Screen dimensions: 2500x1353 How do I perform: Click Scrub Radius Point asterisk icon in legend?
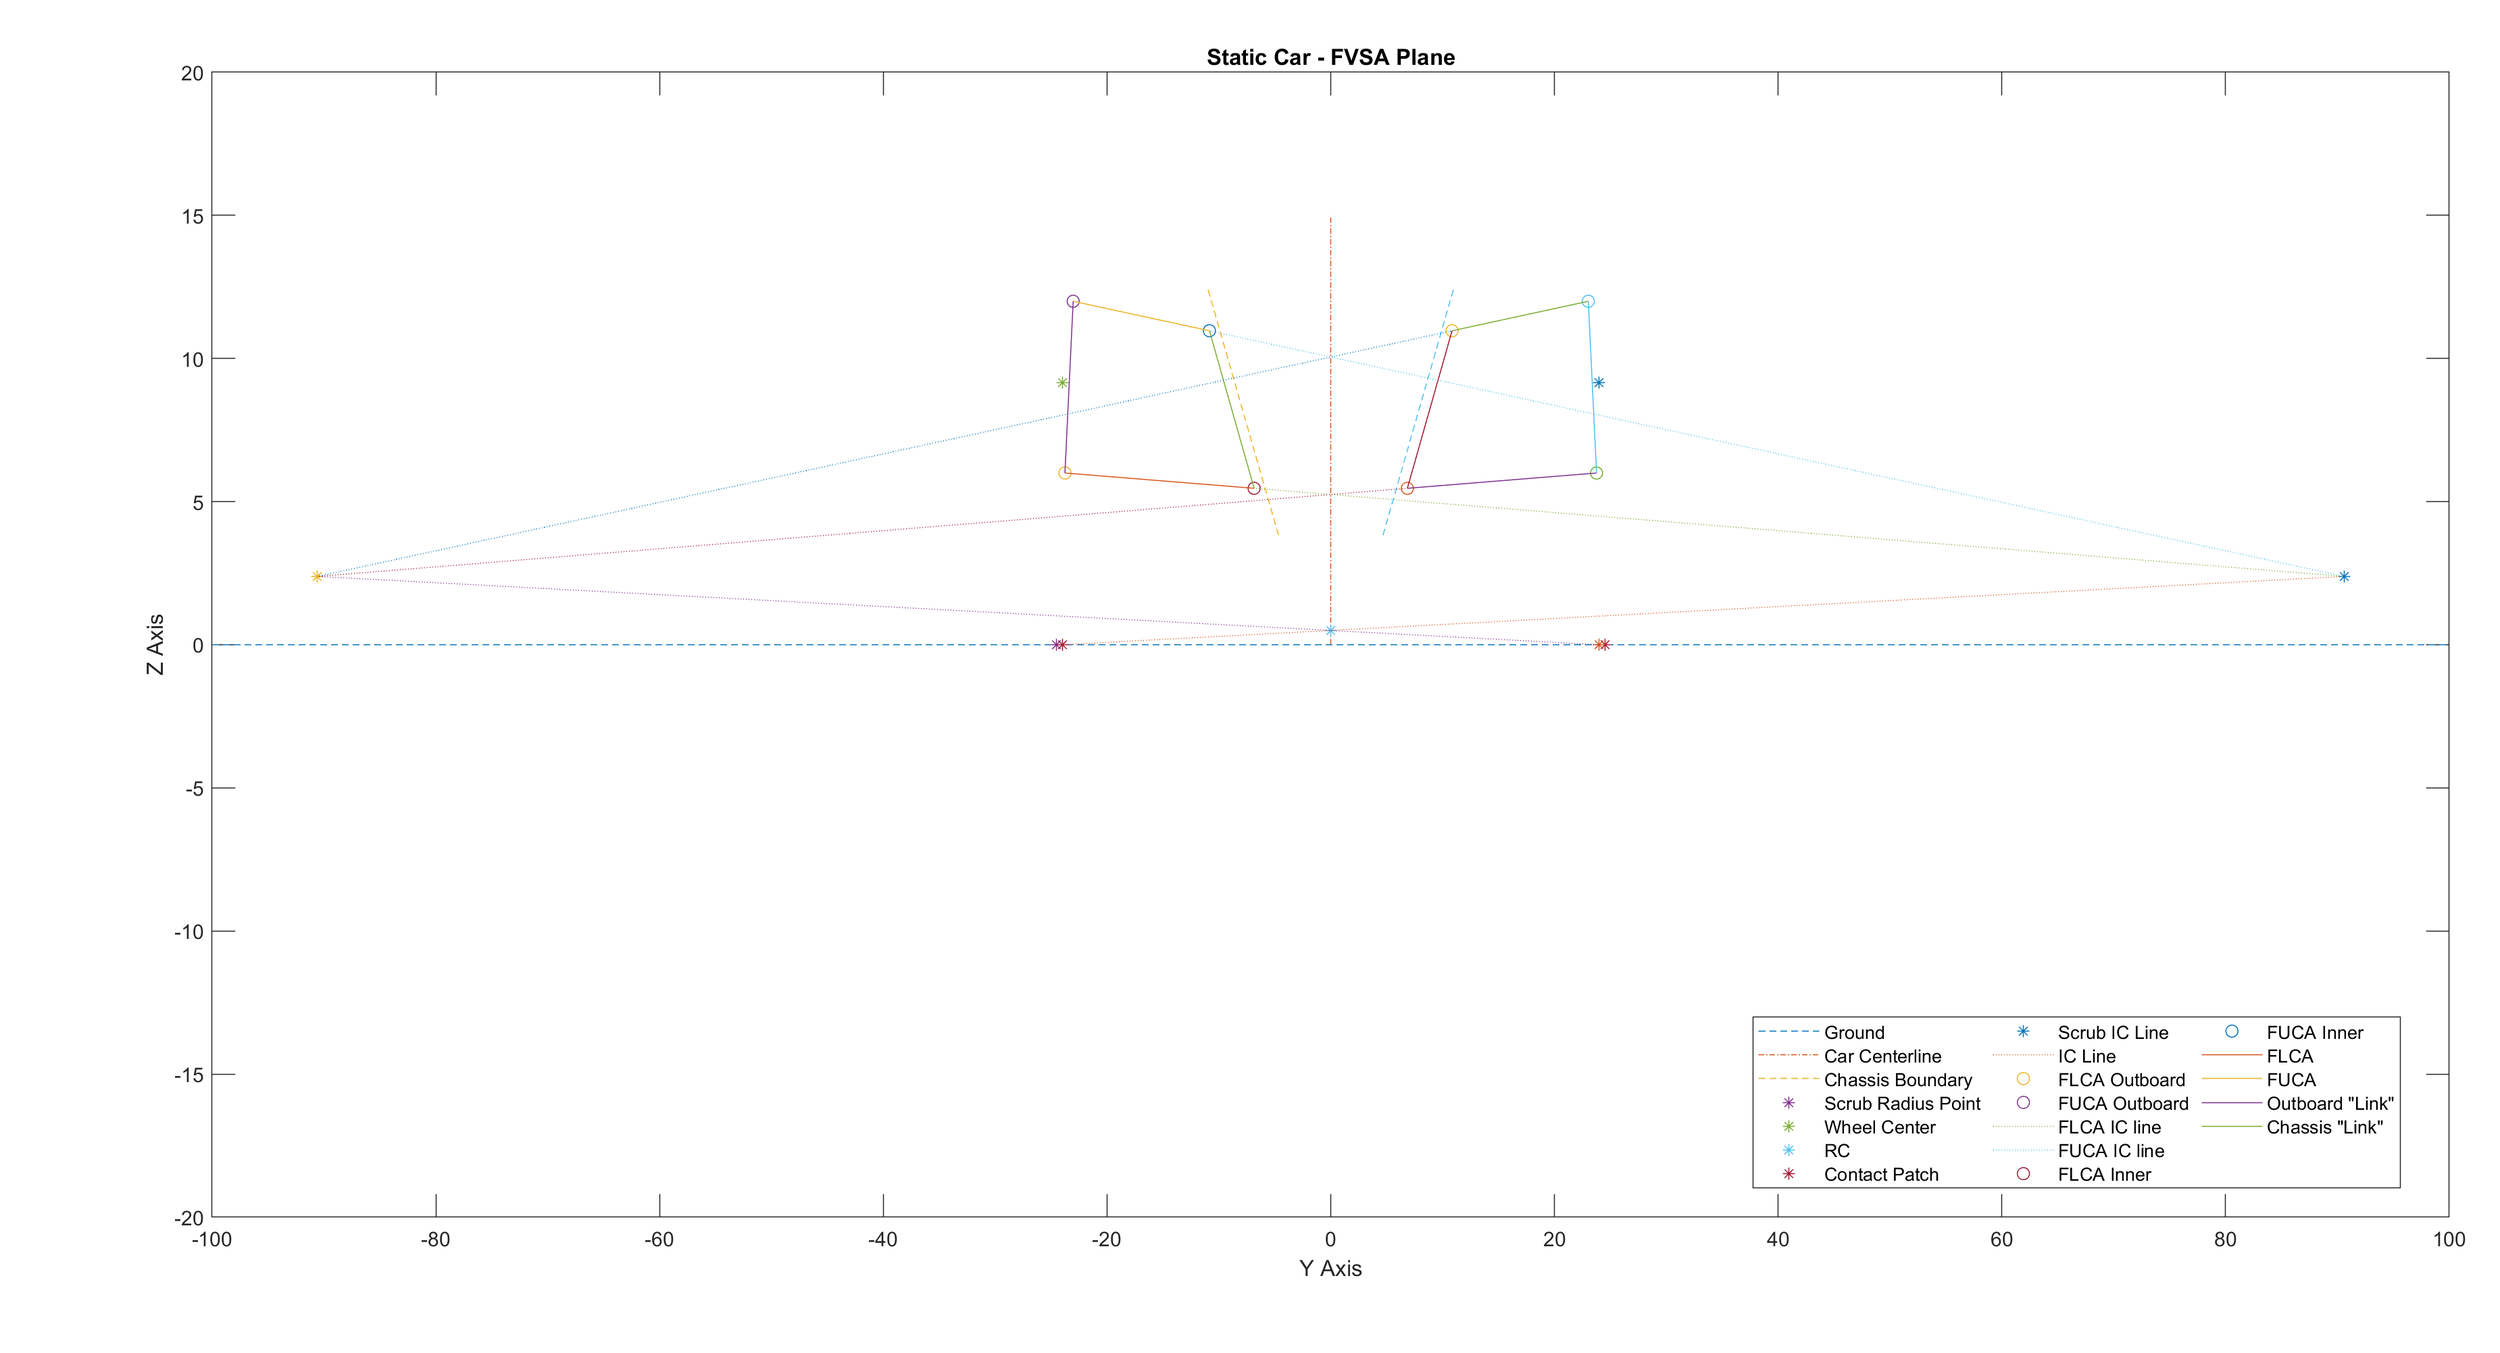tap(1789, 1103)
